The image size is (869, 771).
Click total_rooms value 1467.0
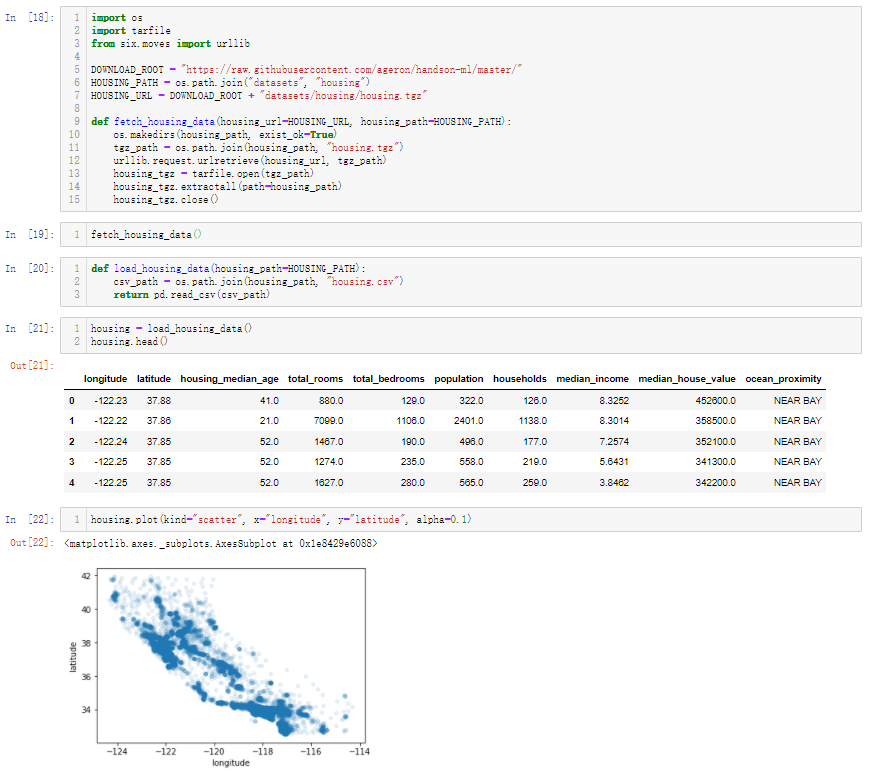[x=329, y=442]
